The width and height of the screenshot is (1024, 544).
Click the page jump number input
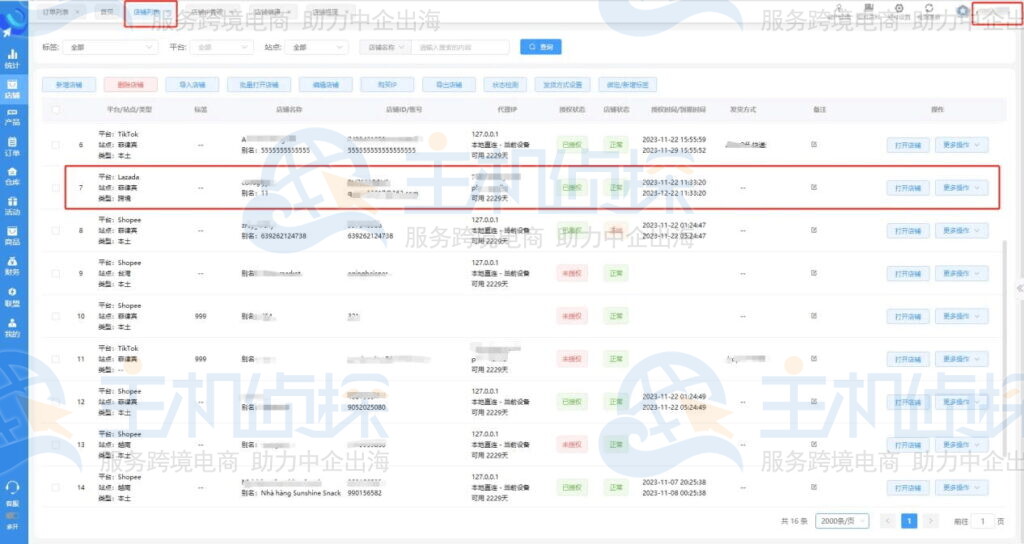982,521
